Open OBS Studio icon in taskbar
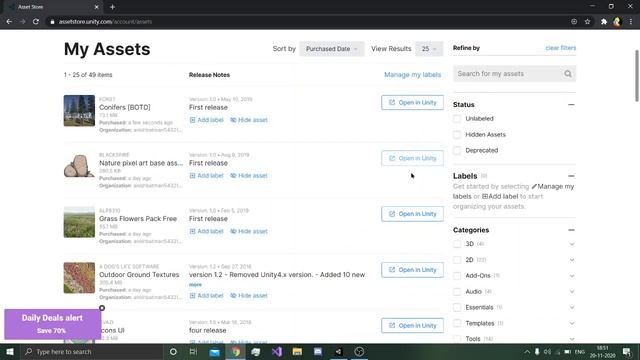 (359, 351)
